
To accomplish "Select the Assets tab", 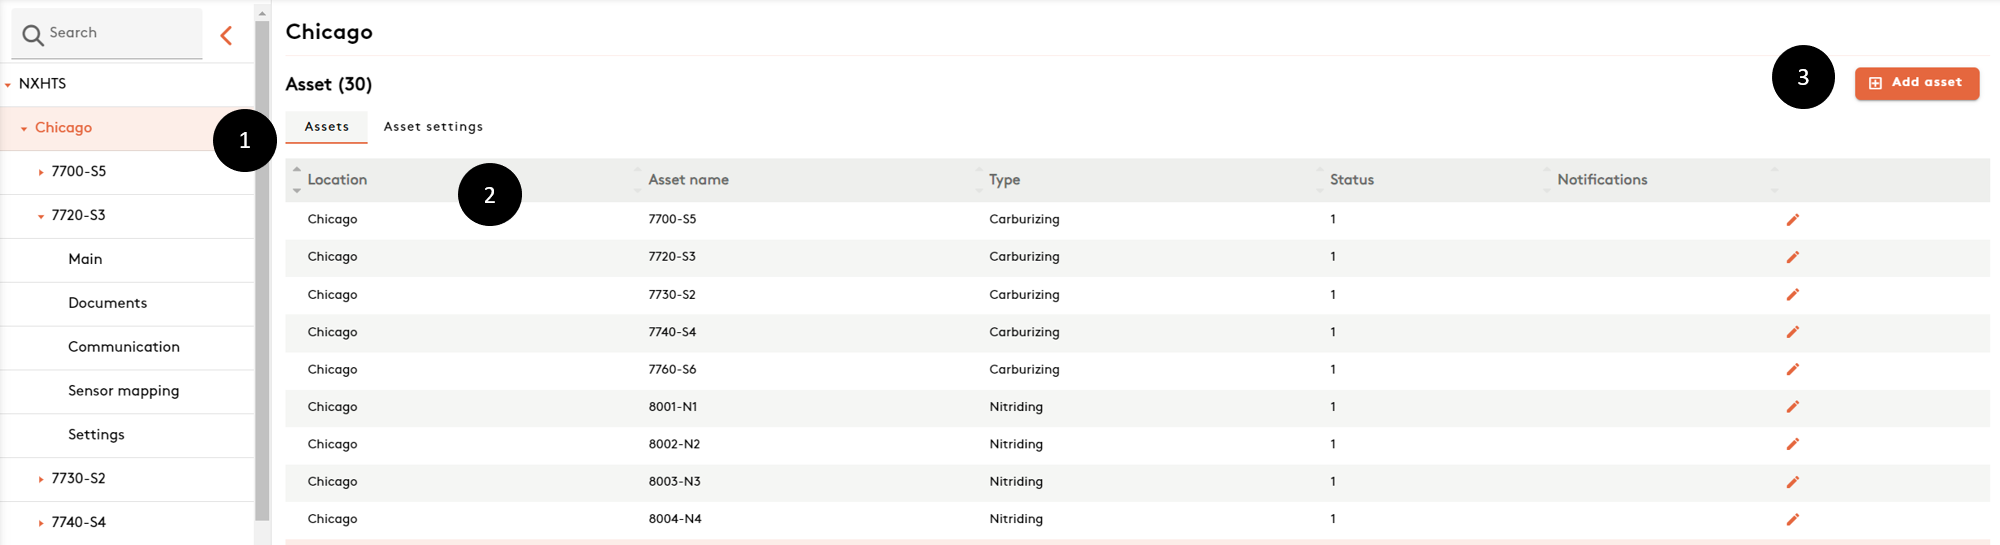I will coord(327,127).
